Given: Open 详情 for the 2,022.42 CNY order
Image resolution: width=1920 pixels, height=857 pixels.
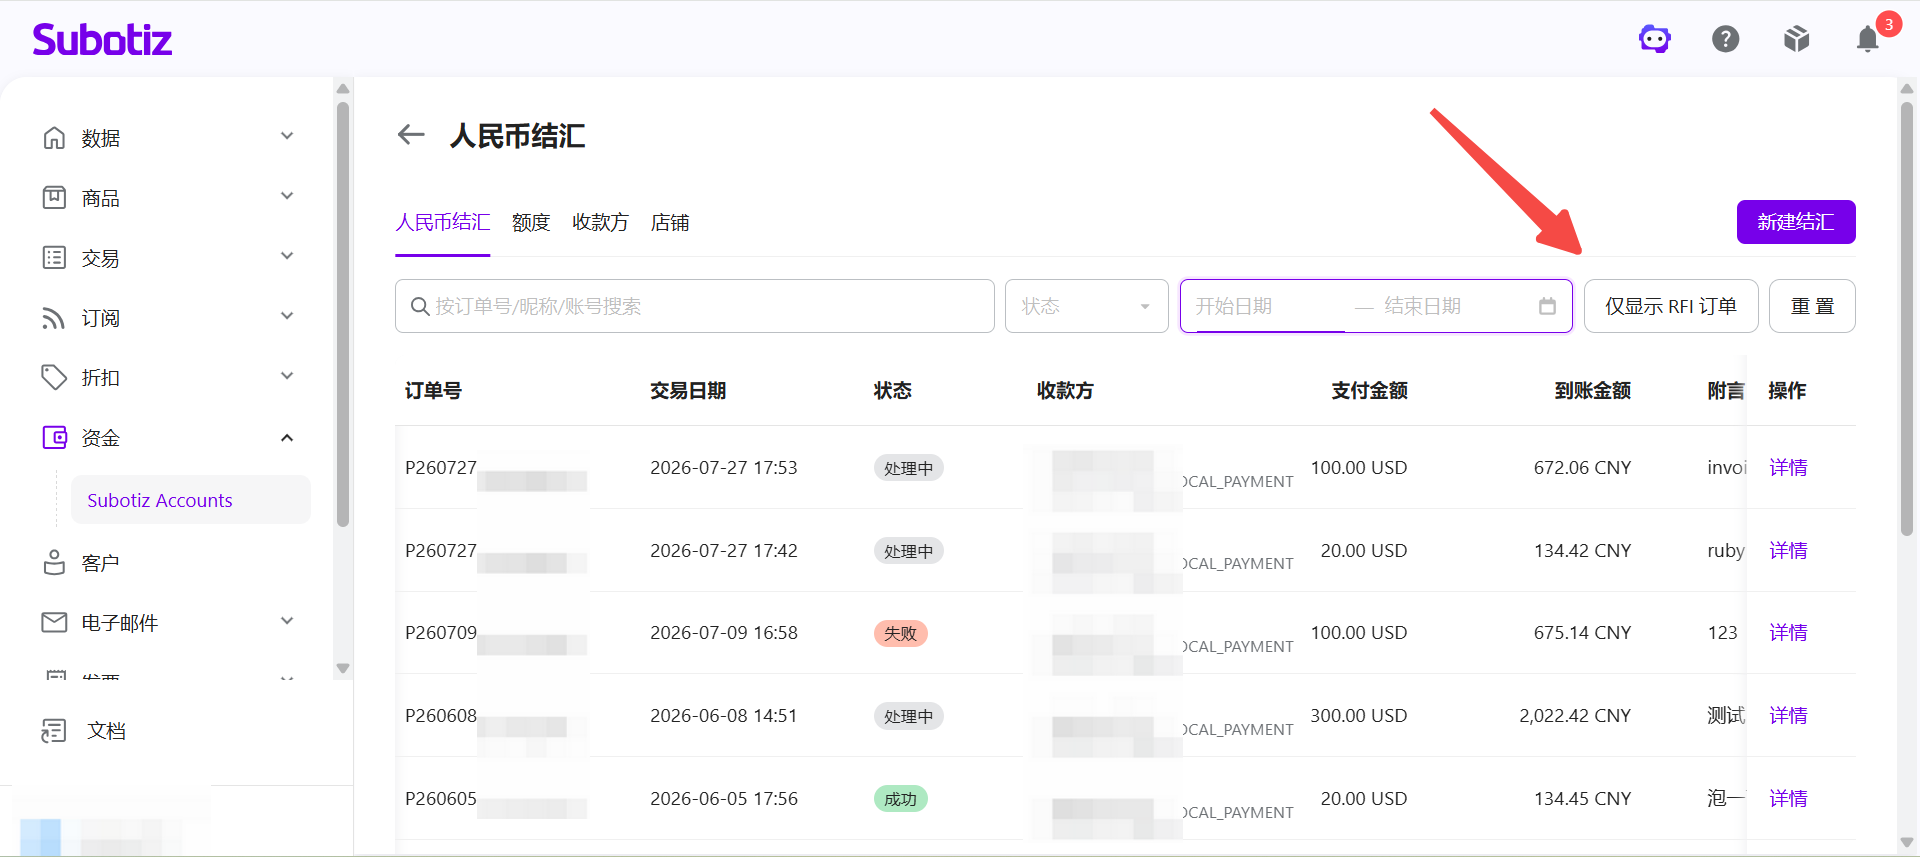Looking at the screenshot, I should pos(1788,715).
